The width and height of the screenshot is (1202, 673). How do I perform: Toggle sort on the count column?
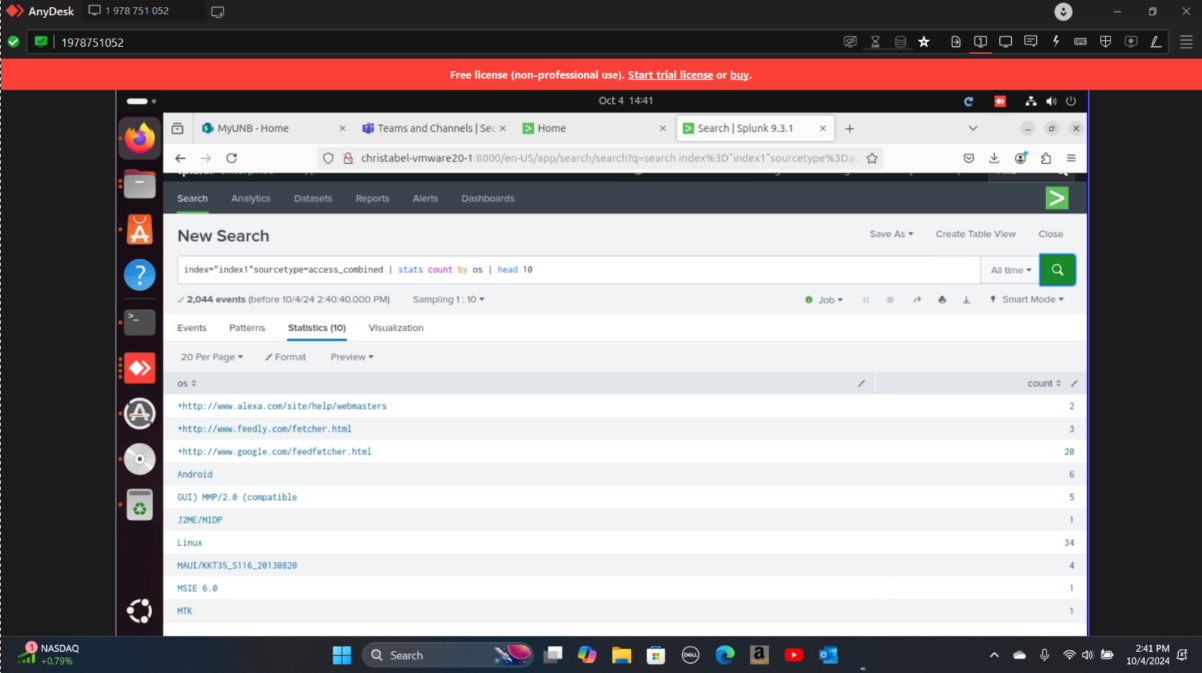click(1044, 383)
